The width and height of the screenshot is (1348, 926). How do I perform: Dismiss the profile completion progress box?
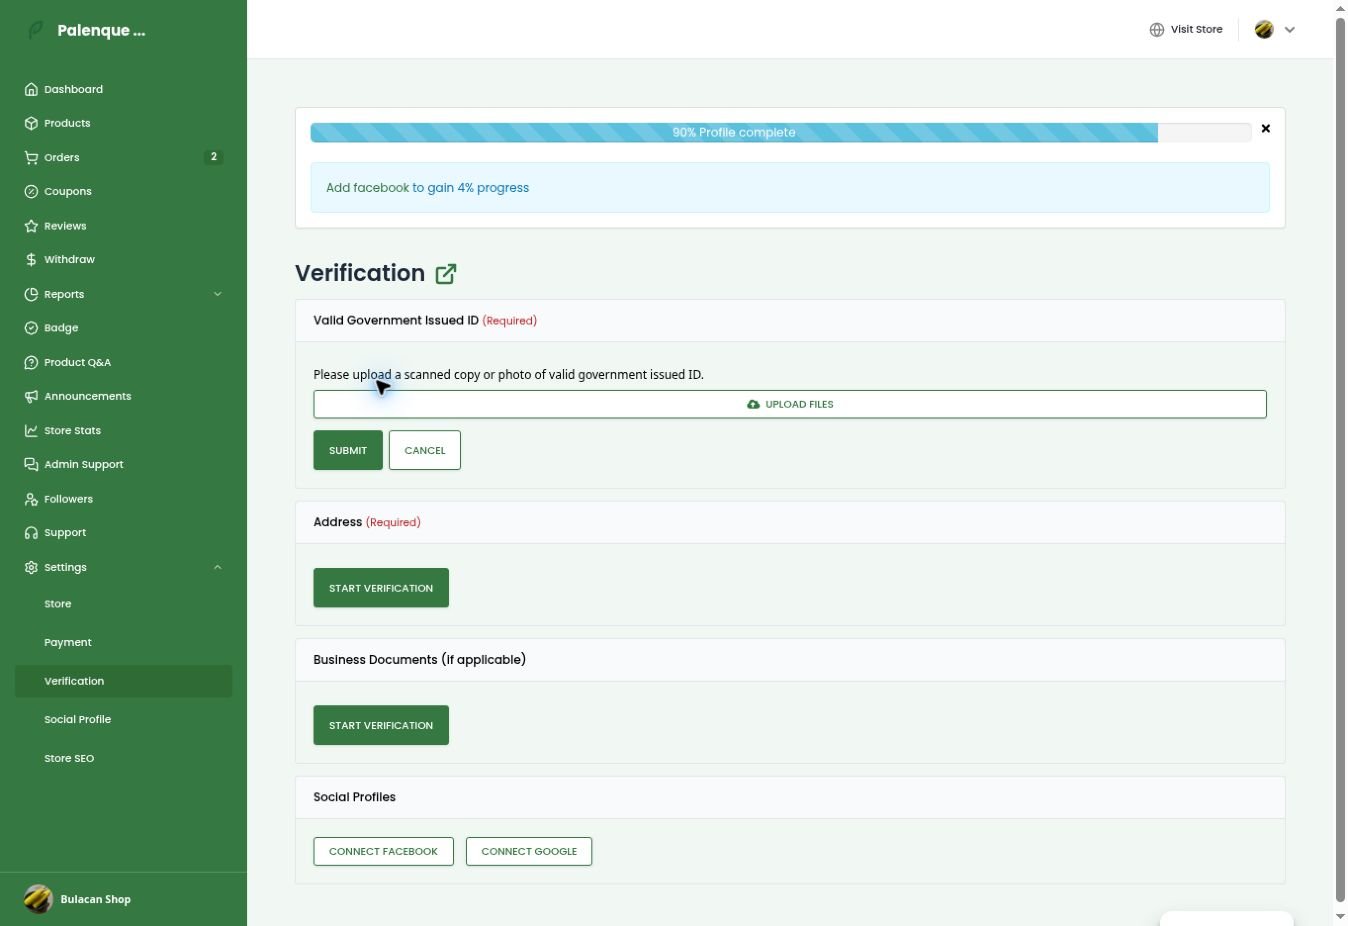[1266, 129]
